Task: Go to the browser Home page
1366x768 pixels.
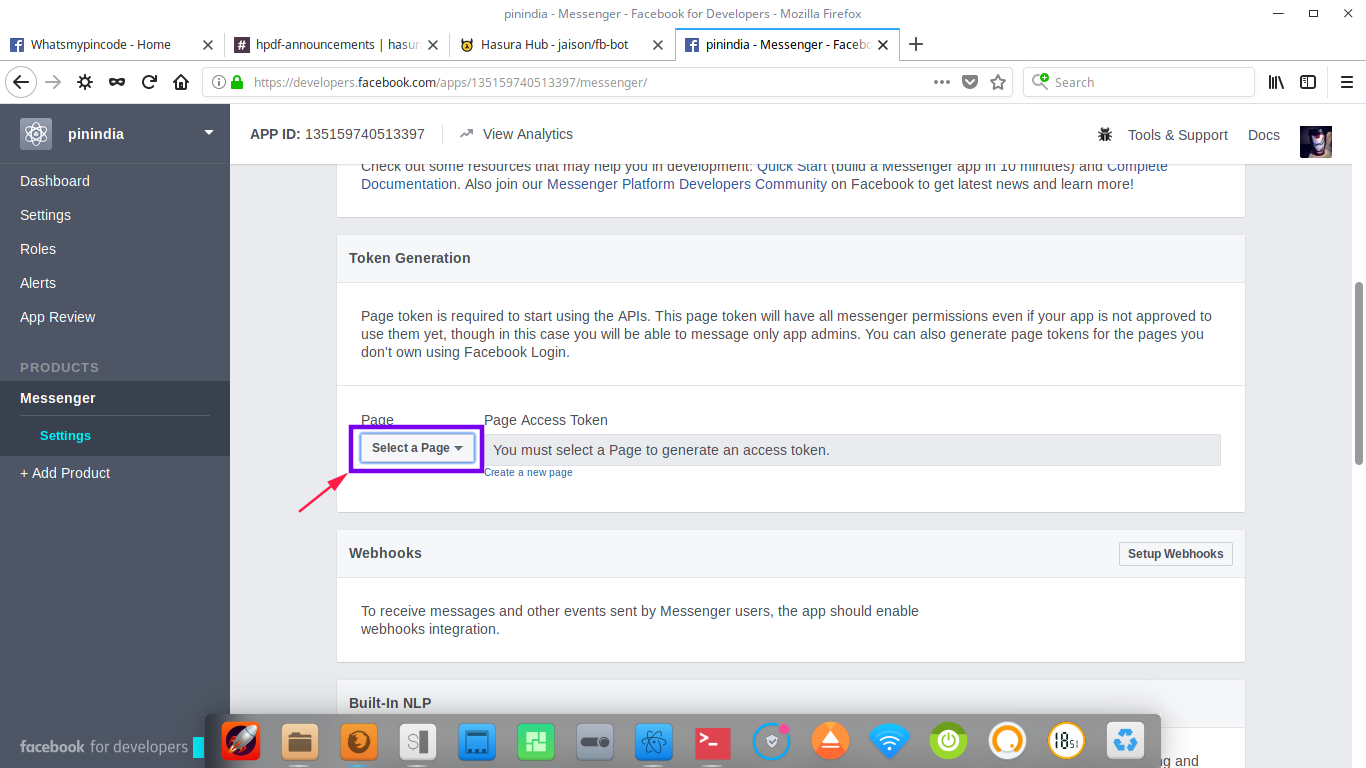Action: [181, 82]
